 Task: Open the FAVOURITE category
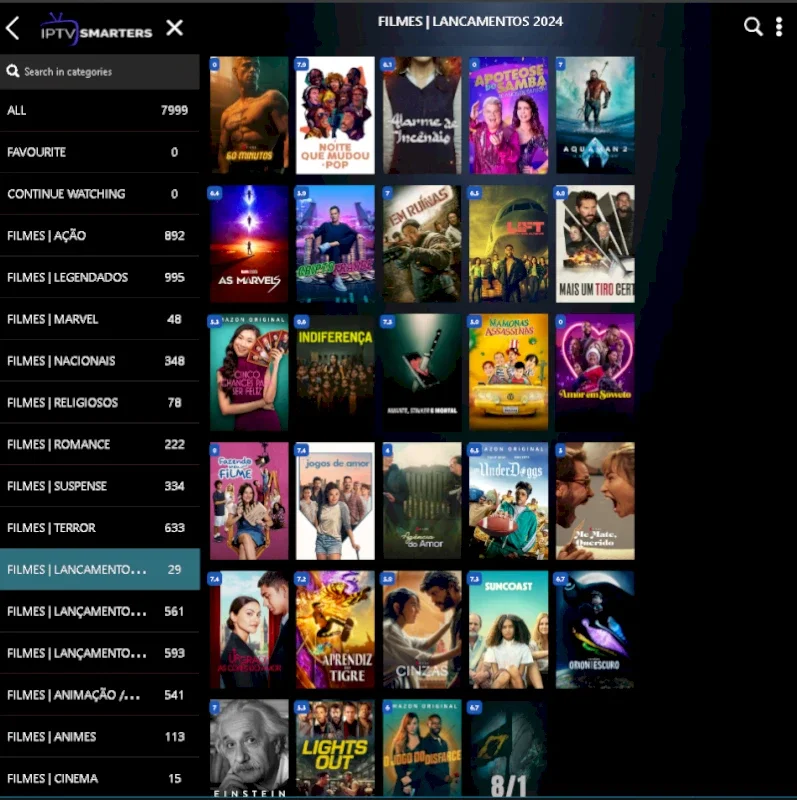[99, 152]
